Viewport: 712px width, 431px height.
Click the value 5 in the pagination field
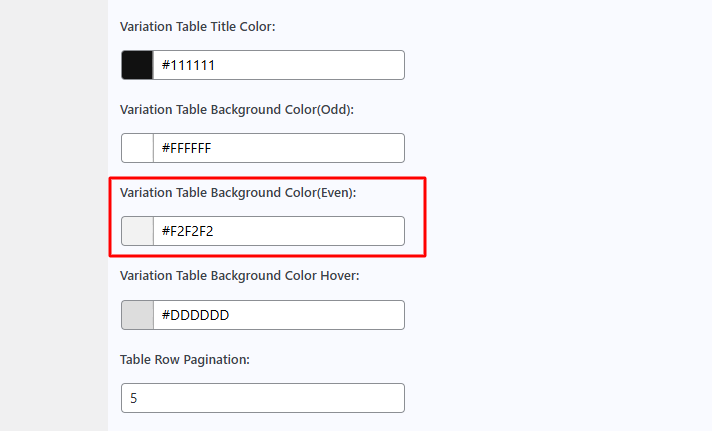133,398
